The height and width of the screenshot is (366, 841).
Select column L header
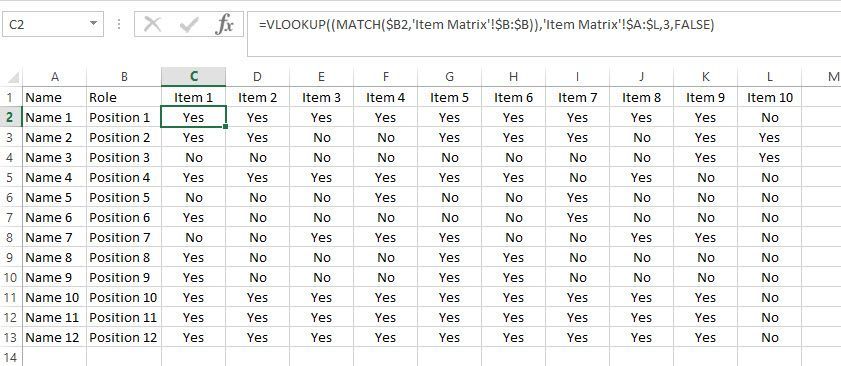769,77
